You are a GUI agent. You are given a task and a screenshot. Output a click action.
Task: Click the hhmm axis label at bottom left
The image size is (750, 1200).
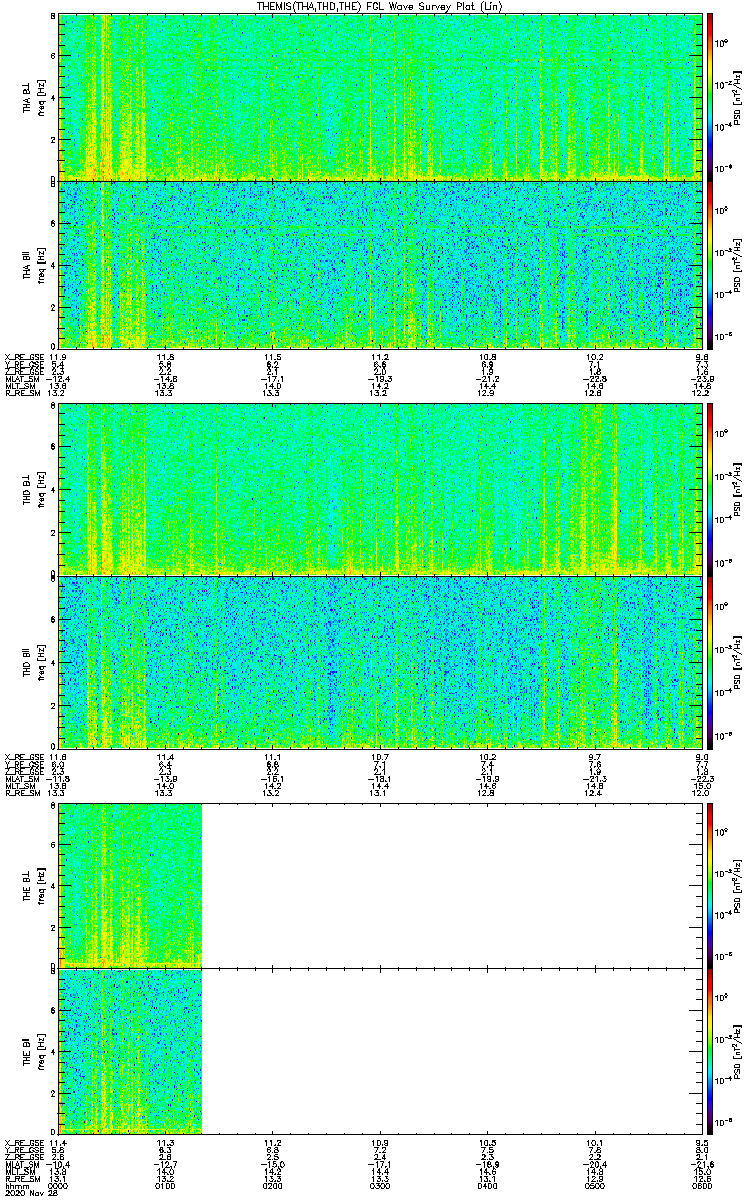click(x=16, y=1185)
